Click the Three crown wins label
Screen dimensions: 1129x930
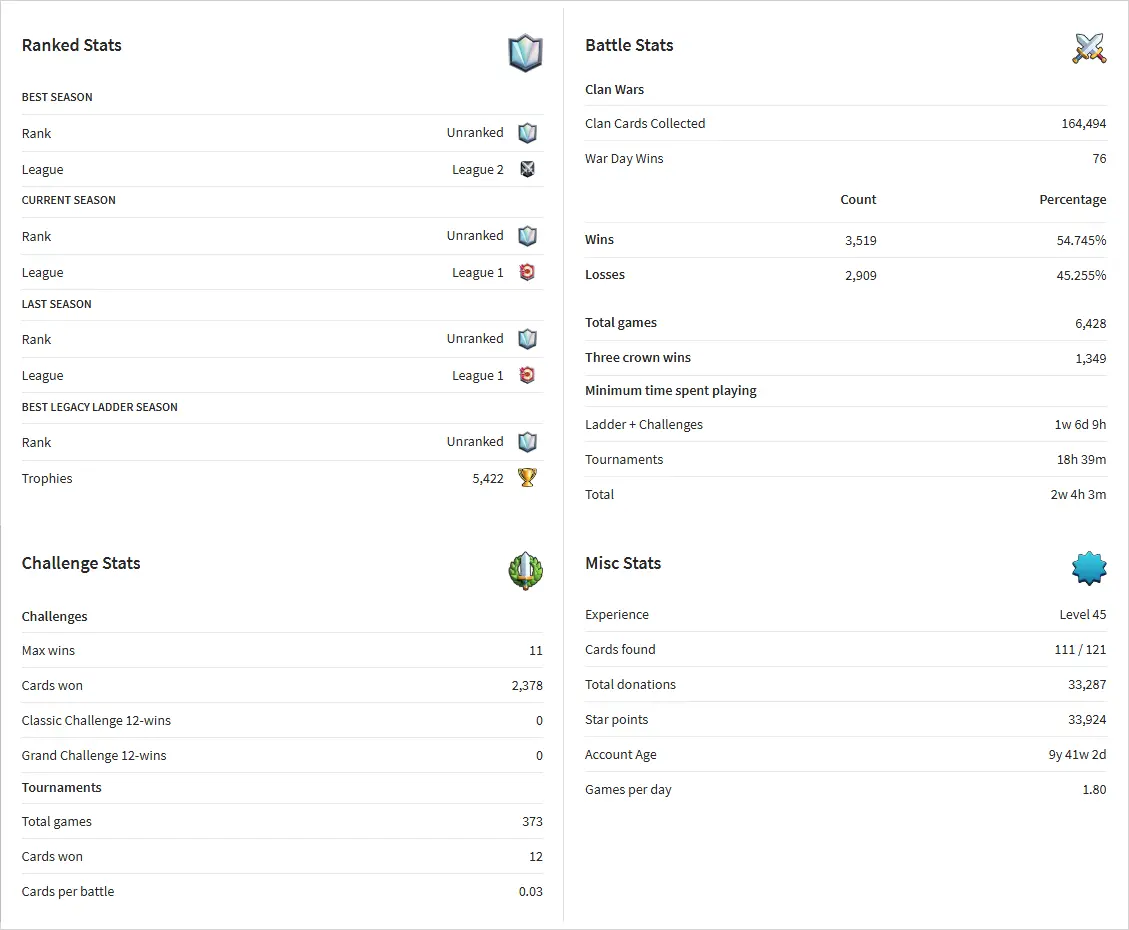click(x=638, y=358)
